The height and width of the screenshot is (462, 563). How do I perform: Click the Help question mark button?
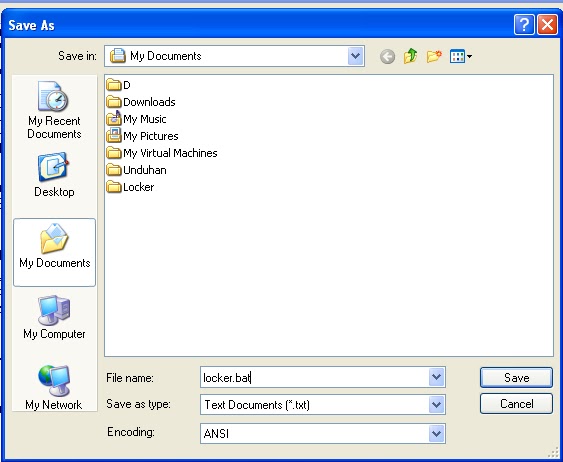click(x=524, y=25)
